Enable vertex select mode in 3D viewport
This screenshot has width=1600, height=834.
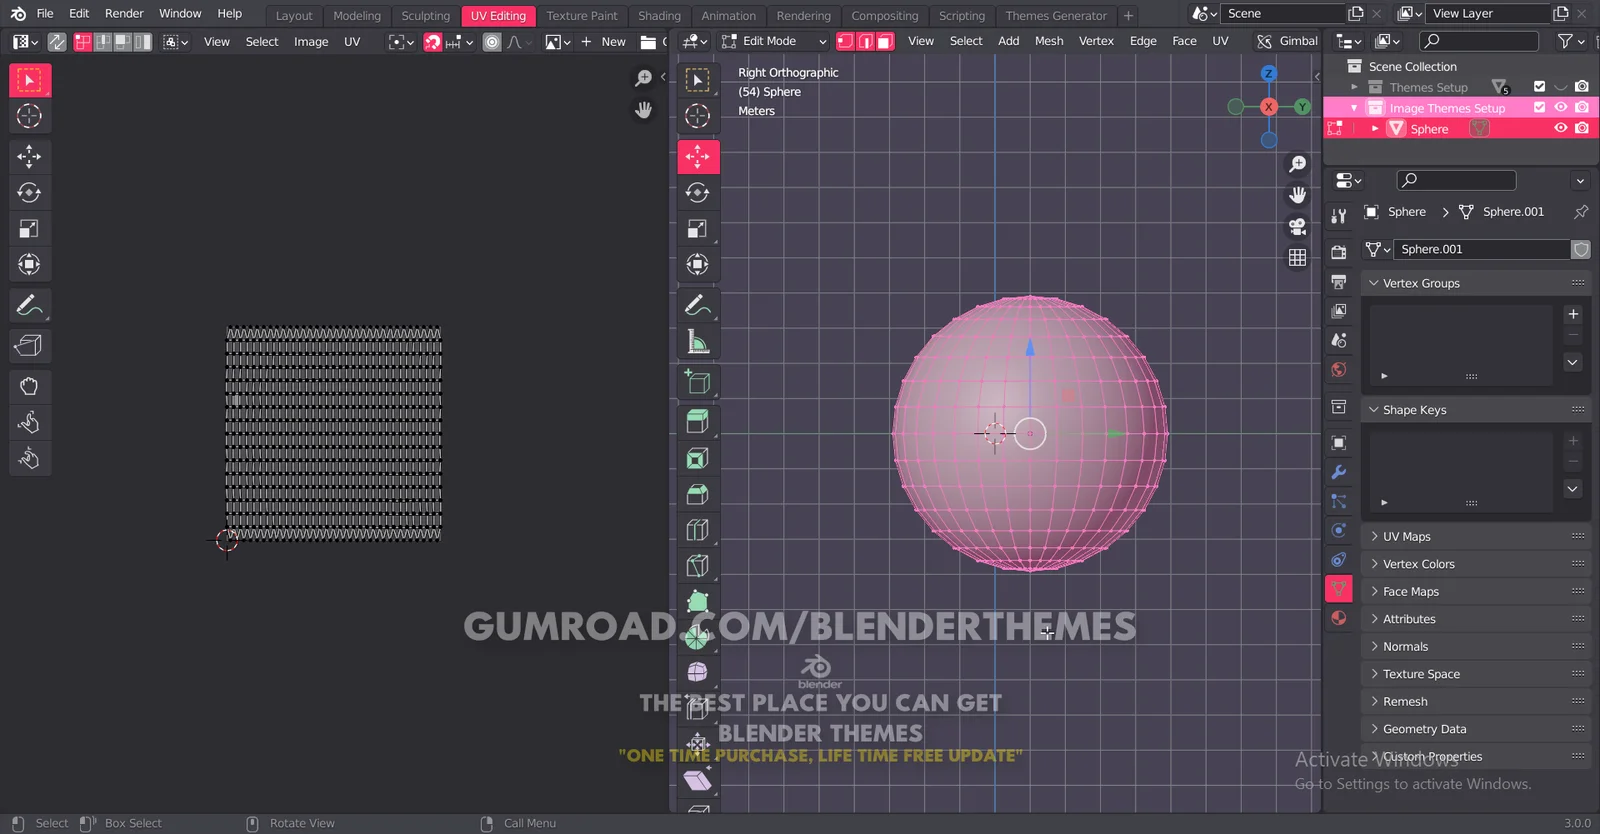[x=846, y=41]
